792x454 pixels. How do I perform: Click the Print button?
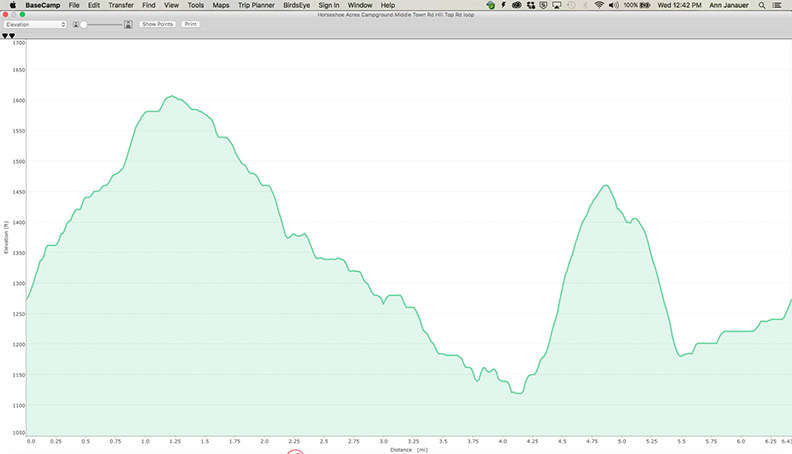pyautogui.click(x=191, y=23)
